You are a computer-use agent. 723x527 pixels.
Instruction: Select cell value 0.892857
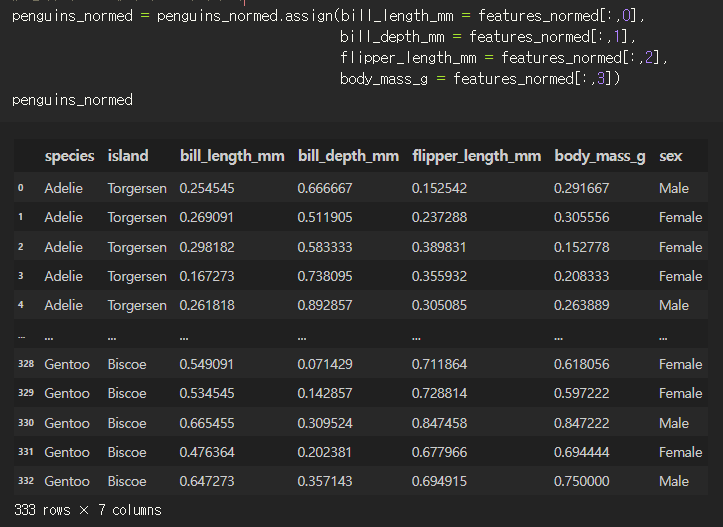pos(325,305)
